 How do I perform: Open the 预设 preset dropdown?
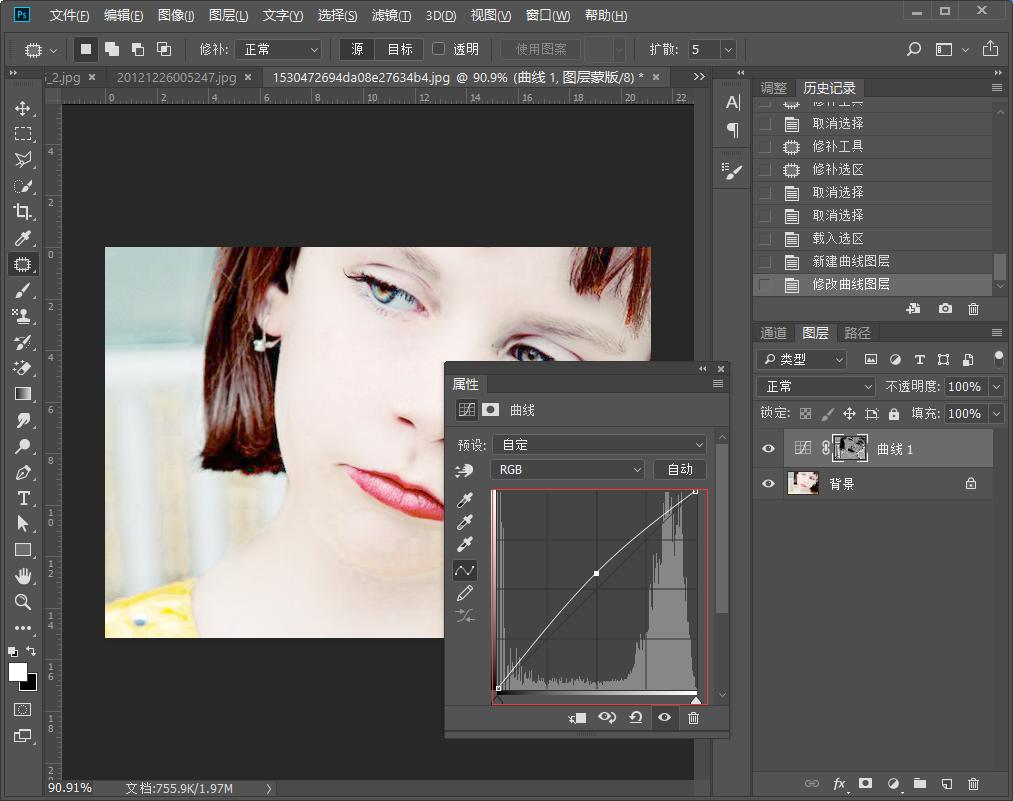tap(598, 444)
